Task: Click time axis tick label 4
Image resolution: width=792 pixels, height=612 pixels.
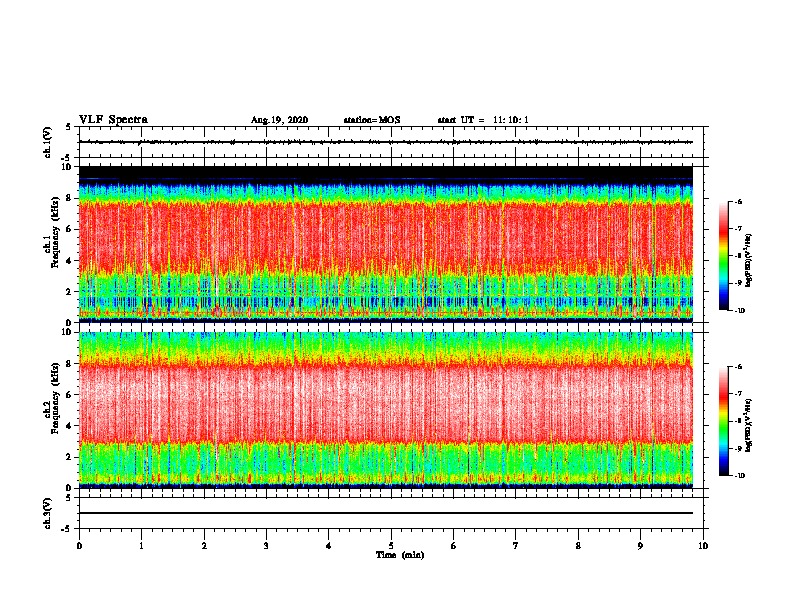Action: 329,546
